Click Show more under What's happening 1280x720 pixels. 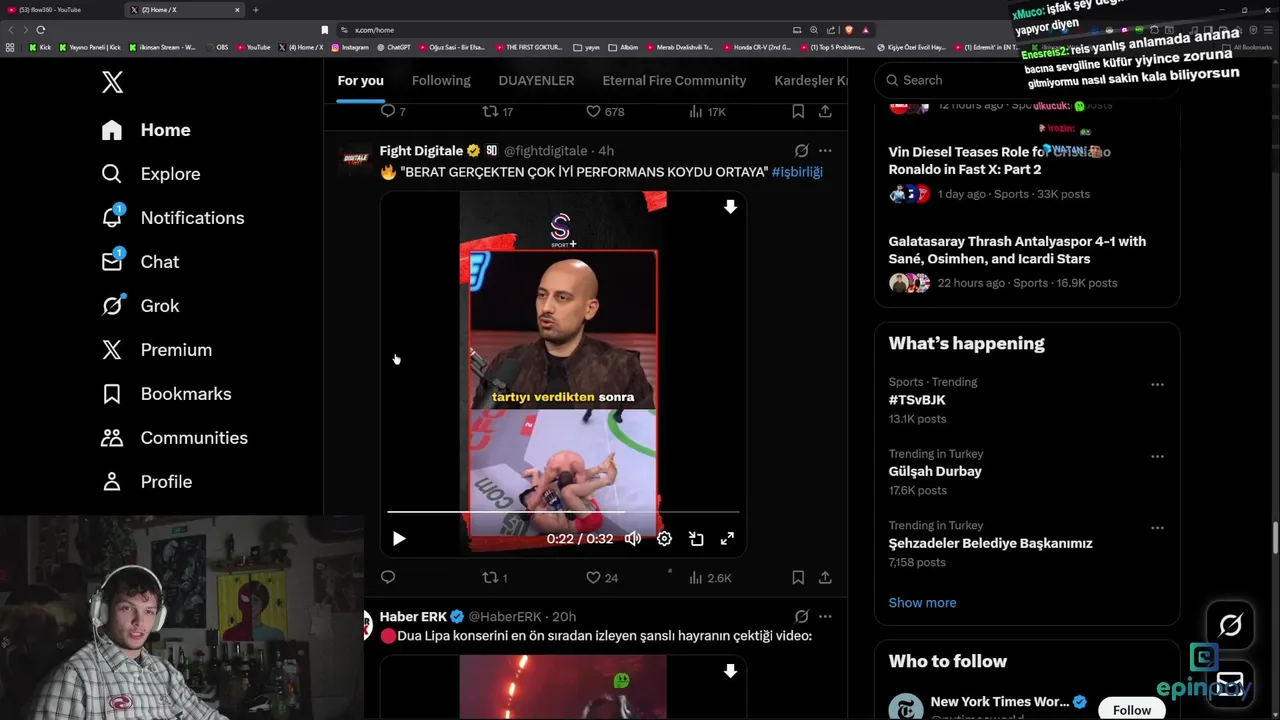coord(922,603)
